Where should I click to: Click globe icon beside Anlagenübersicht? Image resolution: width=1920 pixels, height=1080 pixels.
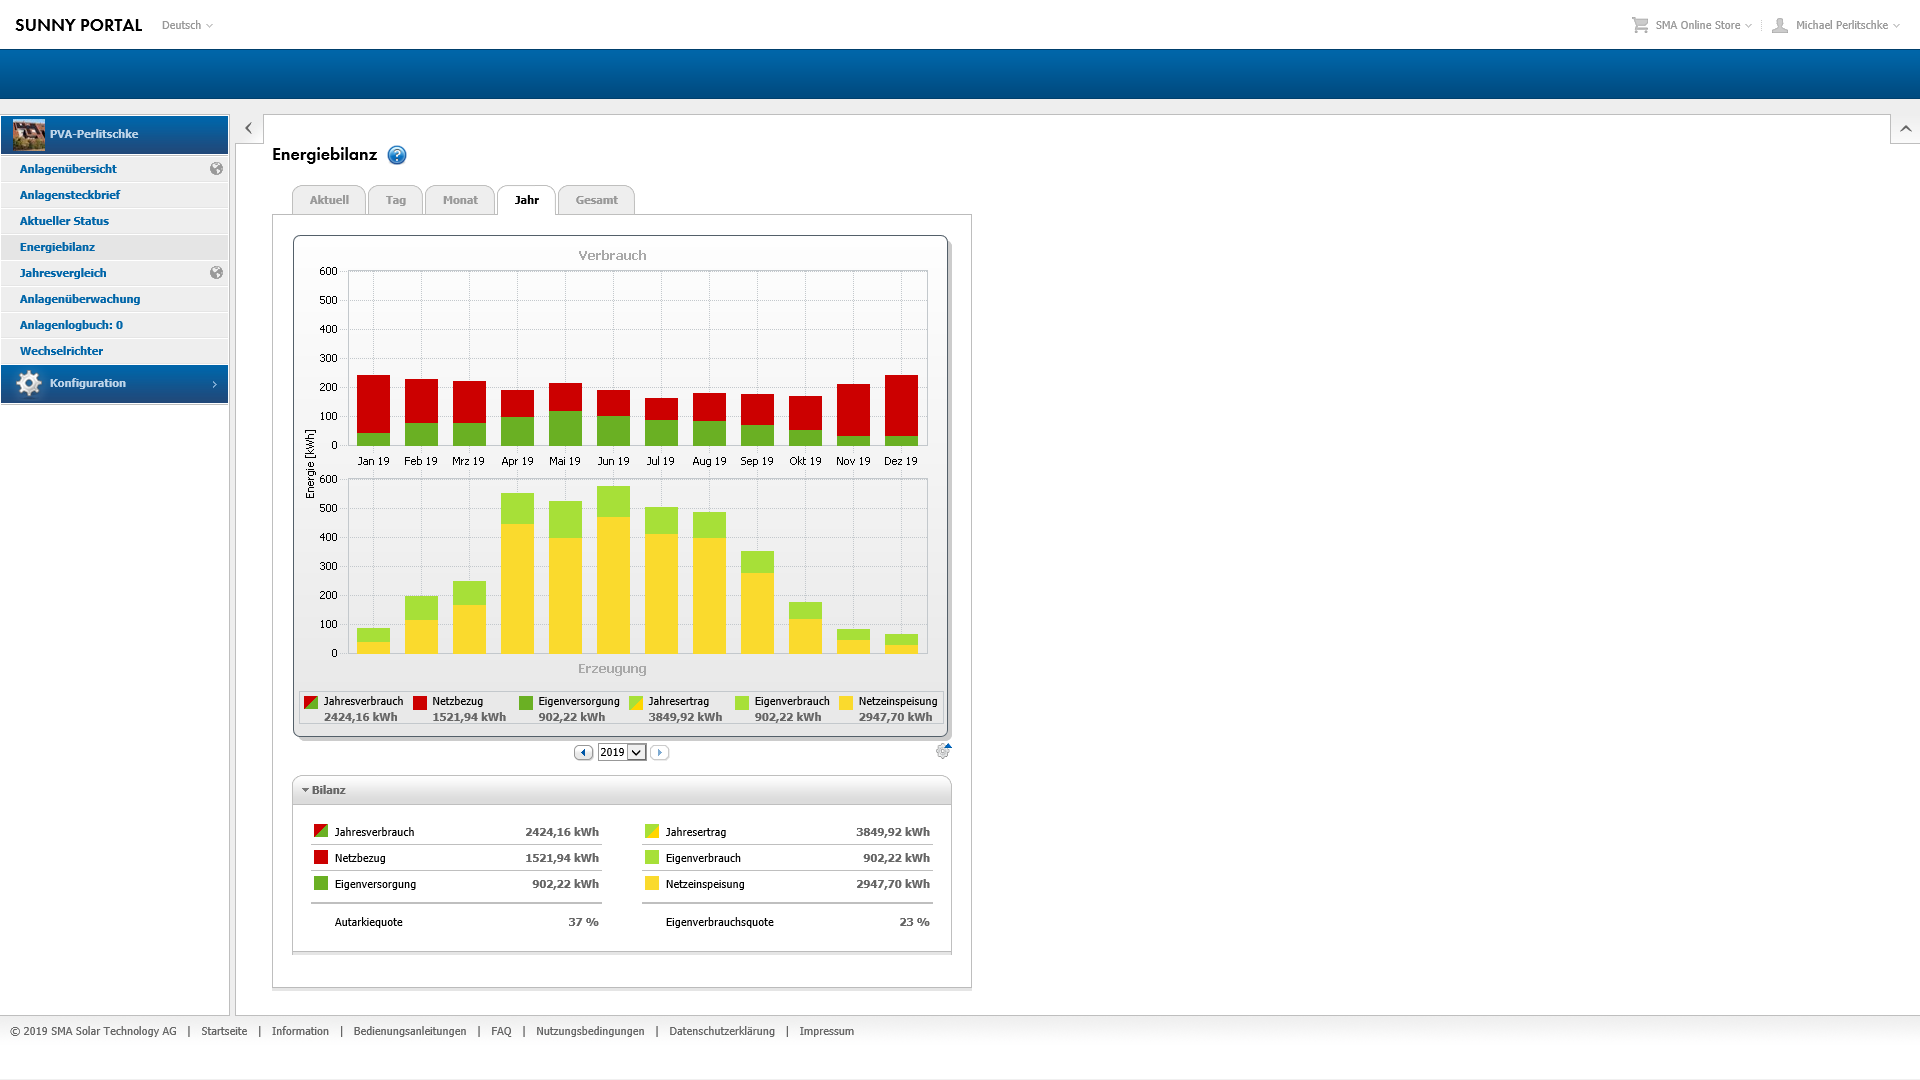tap(216, 169)
